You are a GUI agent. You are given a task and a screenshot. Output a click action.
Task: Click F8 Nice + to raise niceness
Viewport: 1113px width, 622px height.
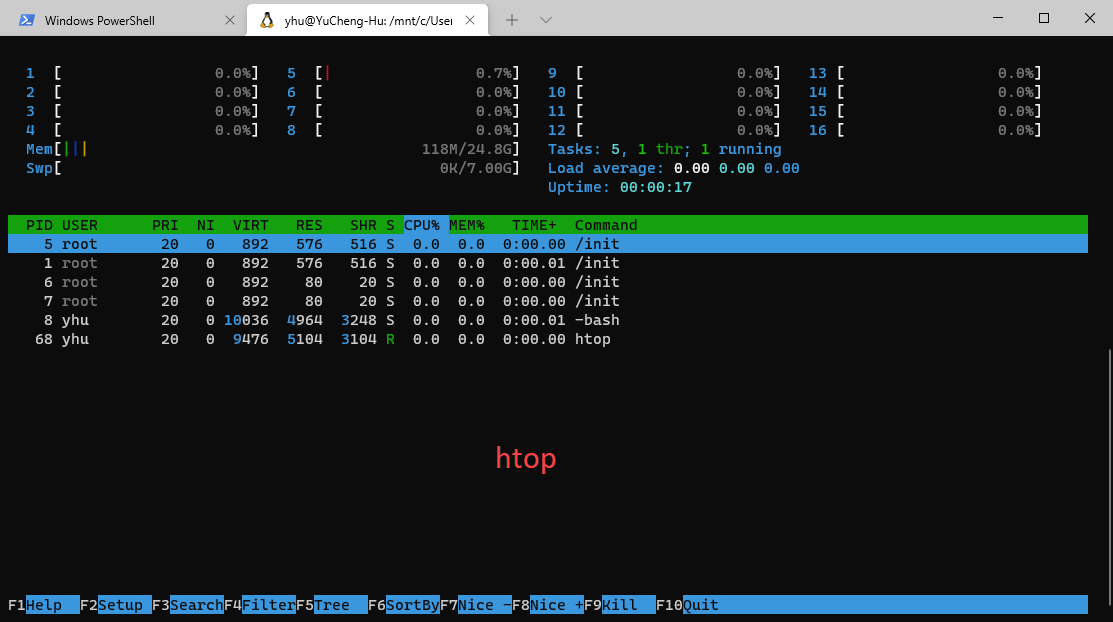[x=548, y=605]
